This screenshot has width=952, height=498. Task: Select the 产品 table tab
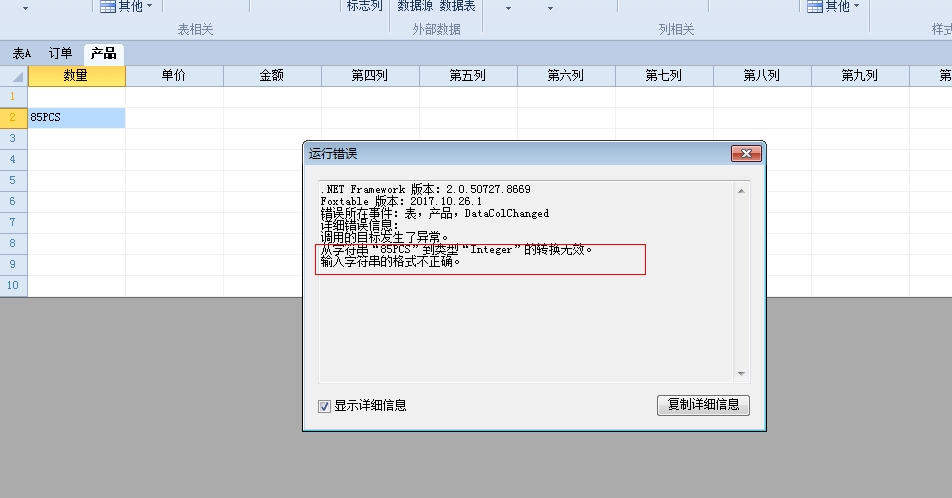[x=103, y=53]
